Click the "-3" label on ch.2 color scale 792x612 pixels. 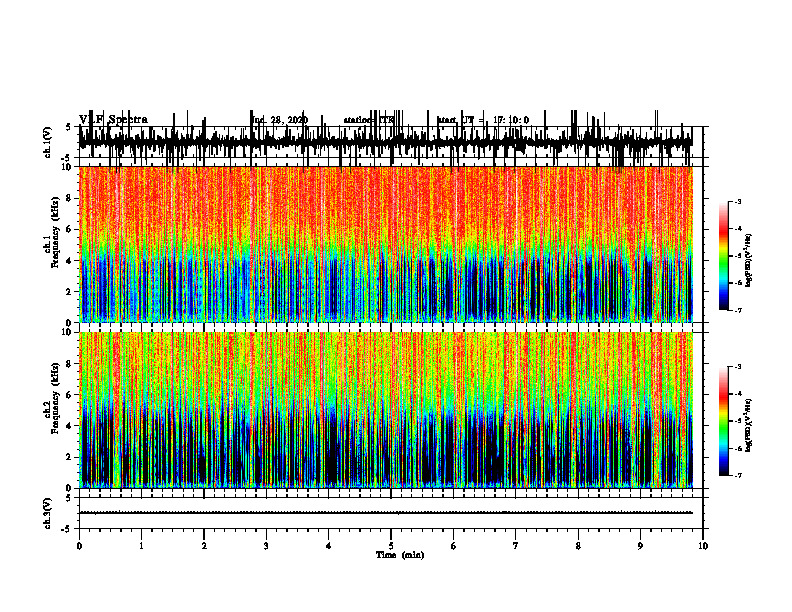[738, 367]
